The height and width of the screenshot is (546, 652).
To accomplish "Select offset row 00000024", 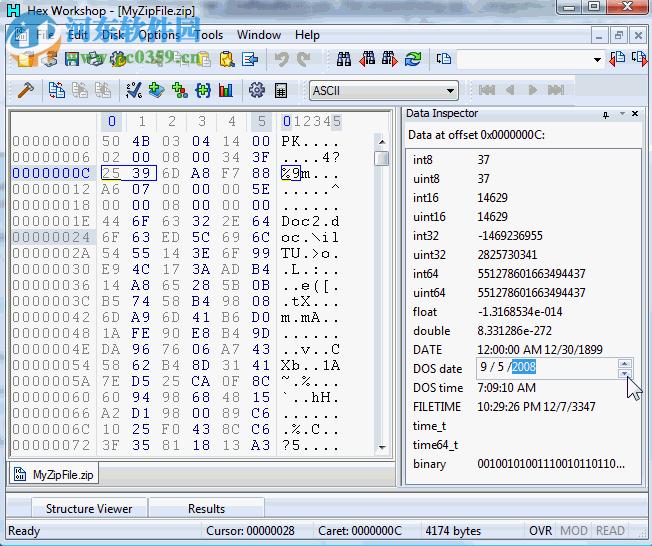I will (x=51, y=237).
